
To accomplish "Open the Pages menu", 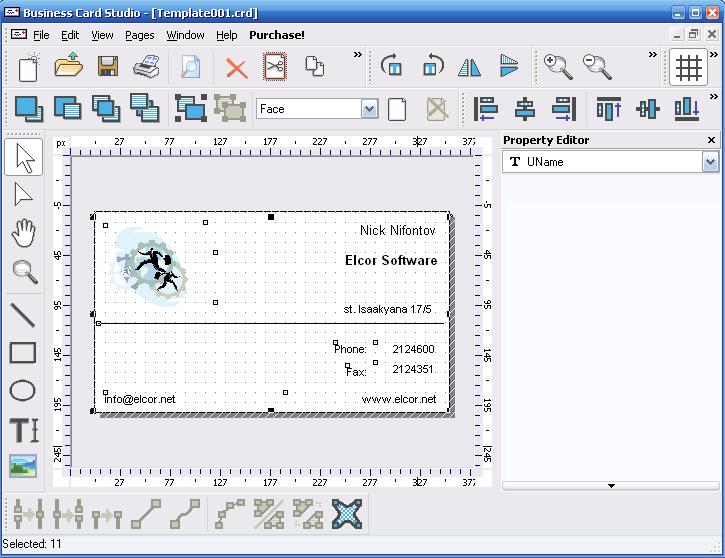I will [x=140, y=35].
